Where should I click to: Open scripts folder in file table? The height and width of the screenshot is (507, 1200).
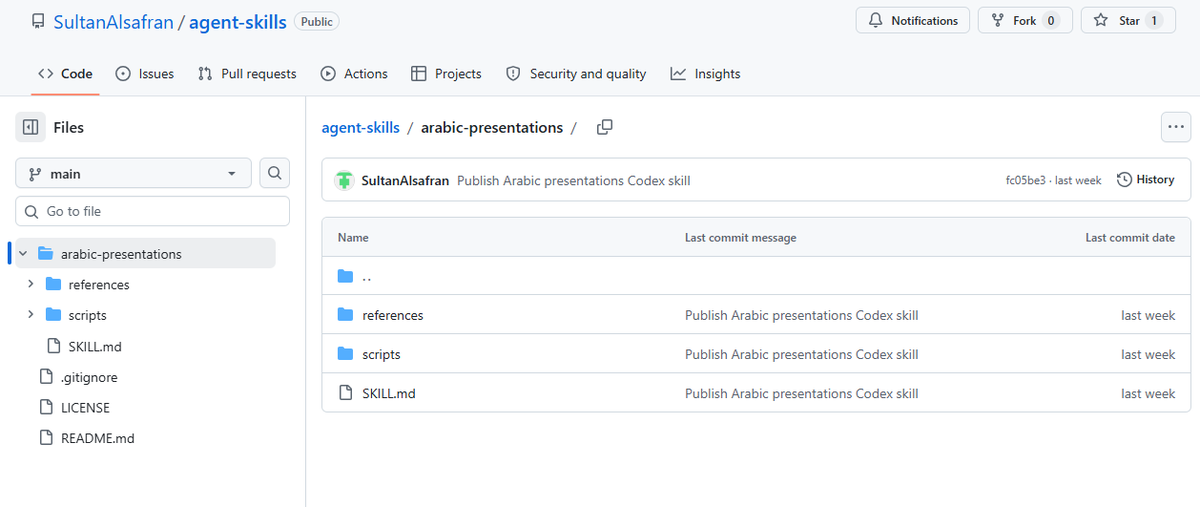(x=381, y=354)
